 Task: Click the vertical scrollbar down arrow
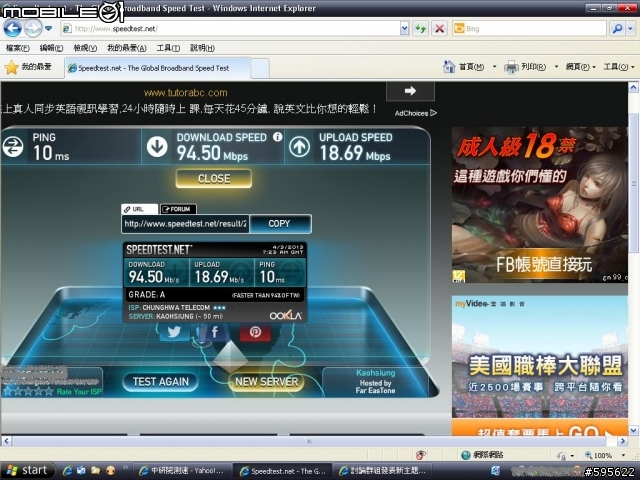point(633,430)
